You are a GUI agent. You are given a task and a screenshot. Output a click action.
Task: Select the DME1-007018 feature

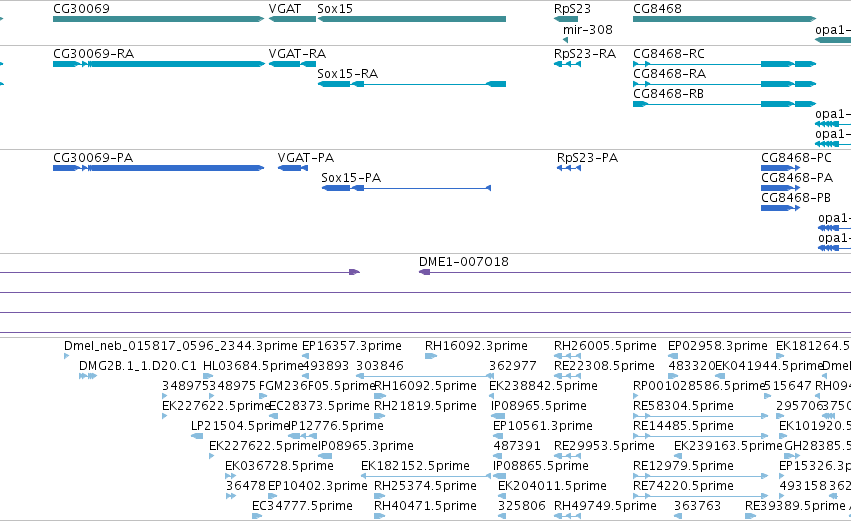(635, 272)
